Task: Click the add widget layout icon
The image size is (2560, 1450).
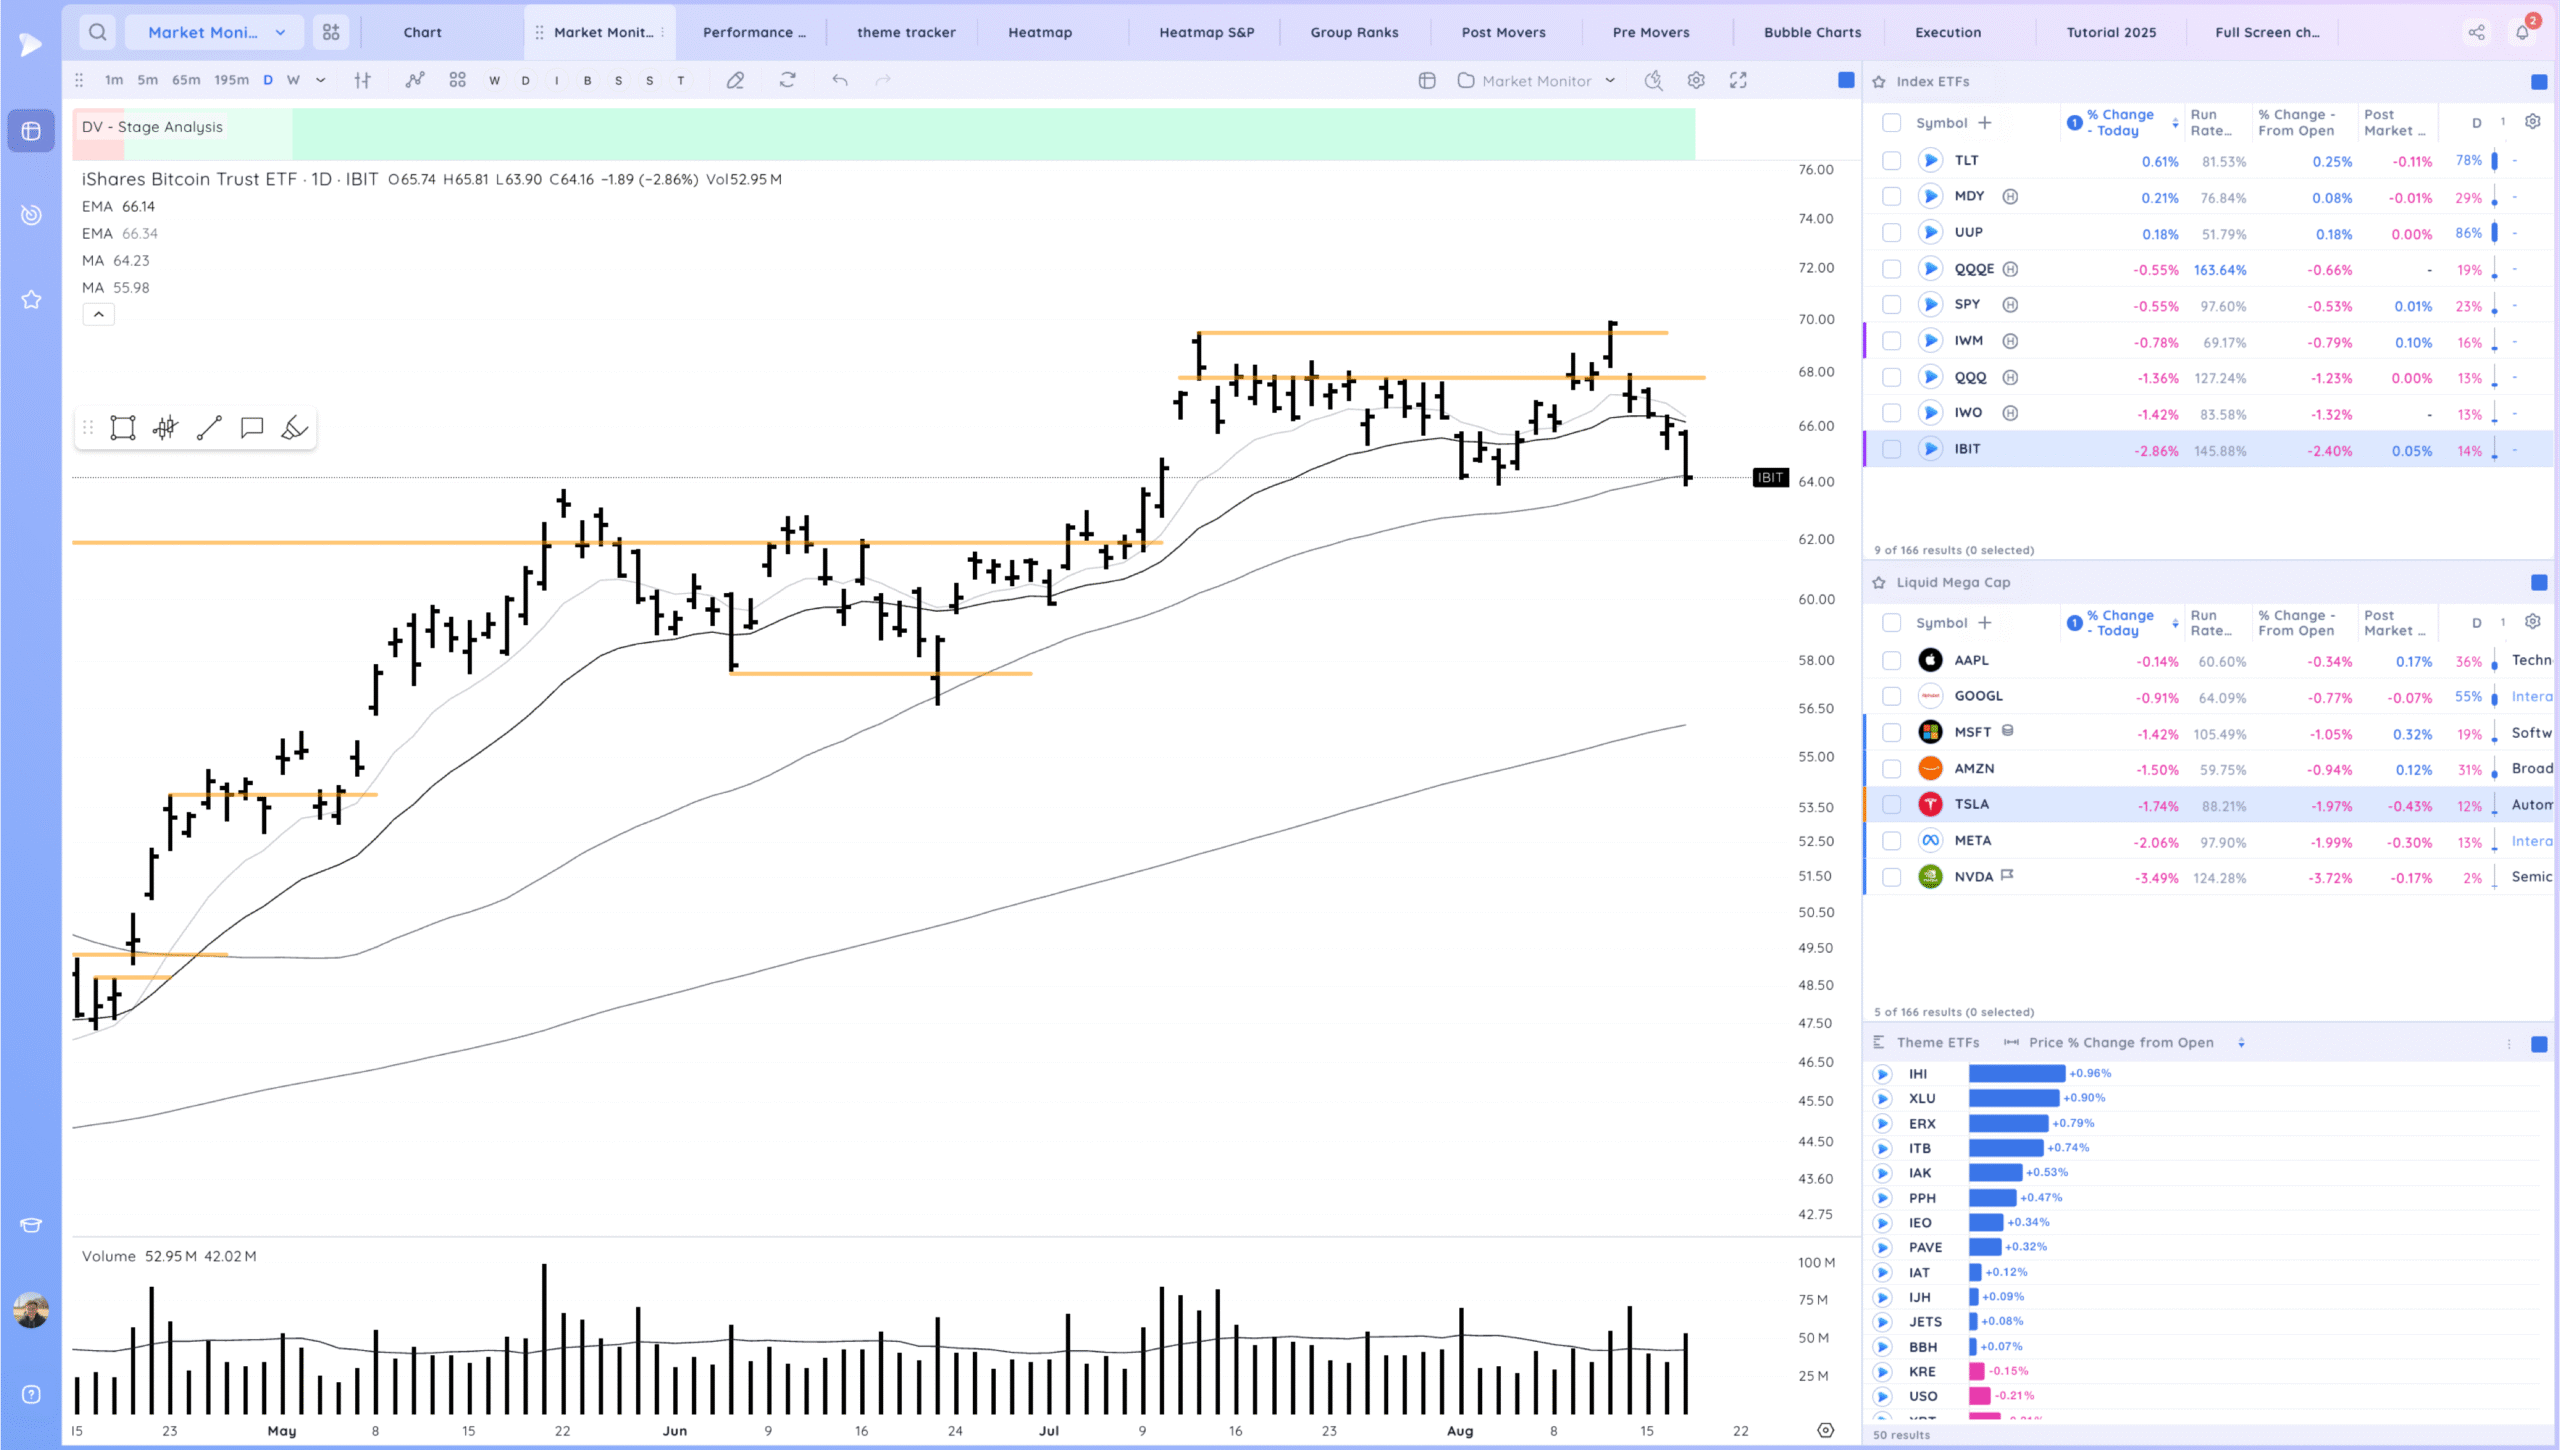Action: [331, 32]
